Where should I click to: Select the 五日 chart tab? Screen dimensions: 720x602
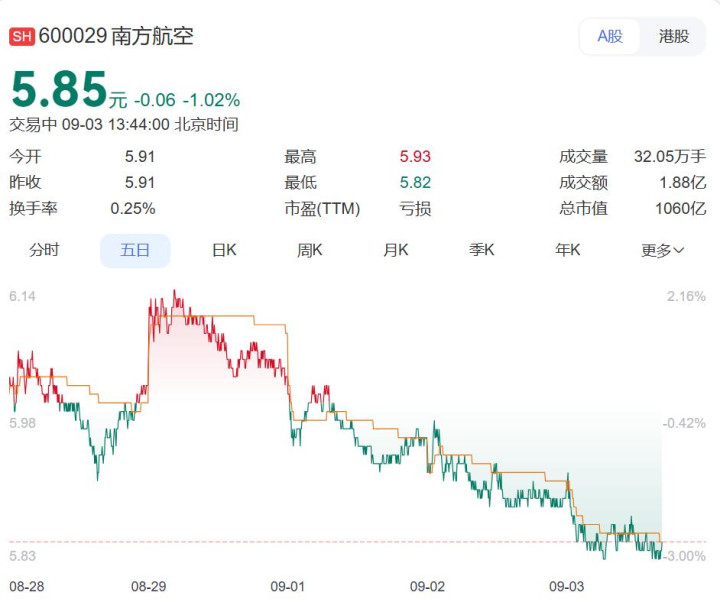(135, 251)
